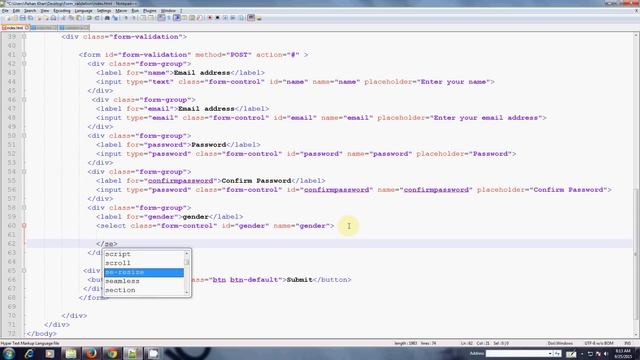This screenshot has height=360, width=640.
Task: Switch to the index.html tab
Action: [x=15, y=28]
